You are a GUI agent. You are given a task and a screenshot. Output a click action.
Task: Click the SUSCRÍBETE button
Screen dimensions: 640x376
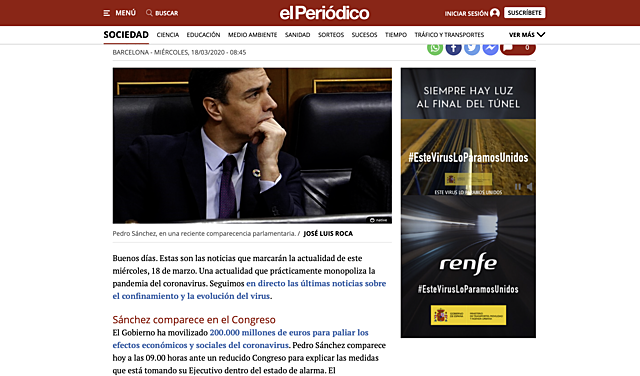(524, 13)
